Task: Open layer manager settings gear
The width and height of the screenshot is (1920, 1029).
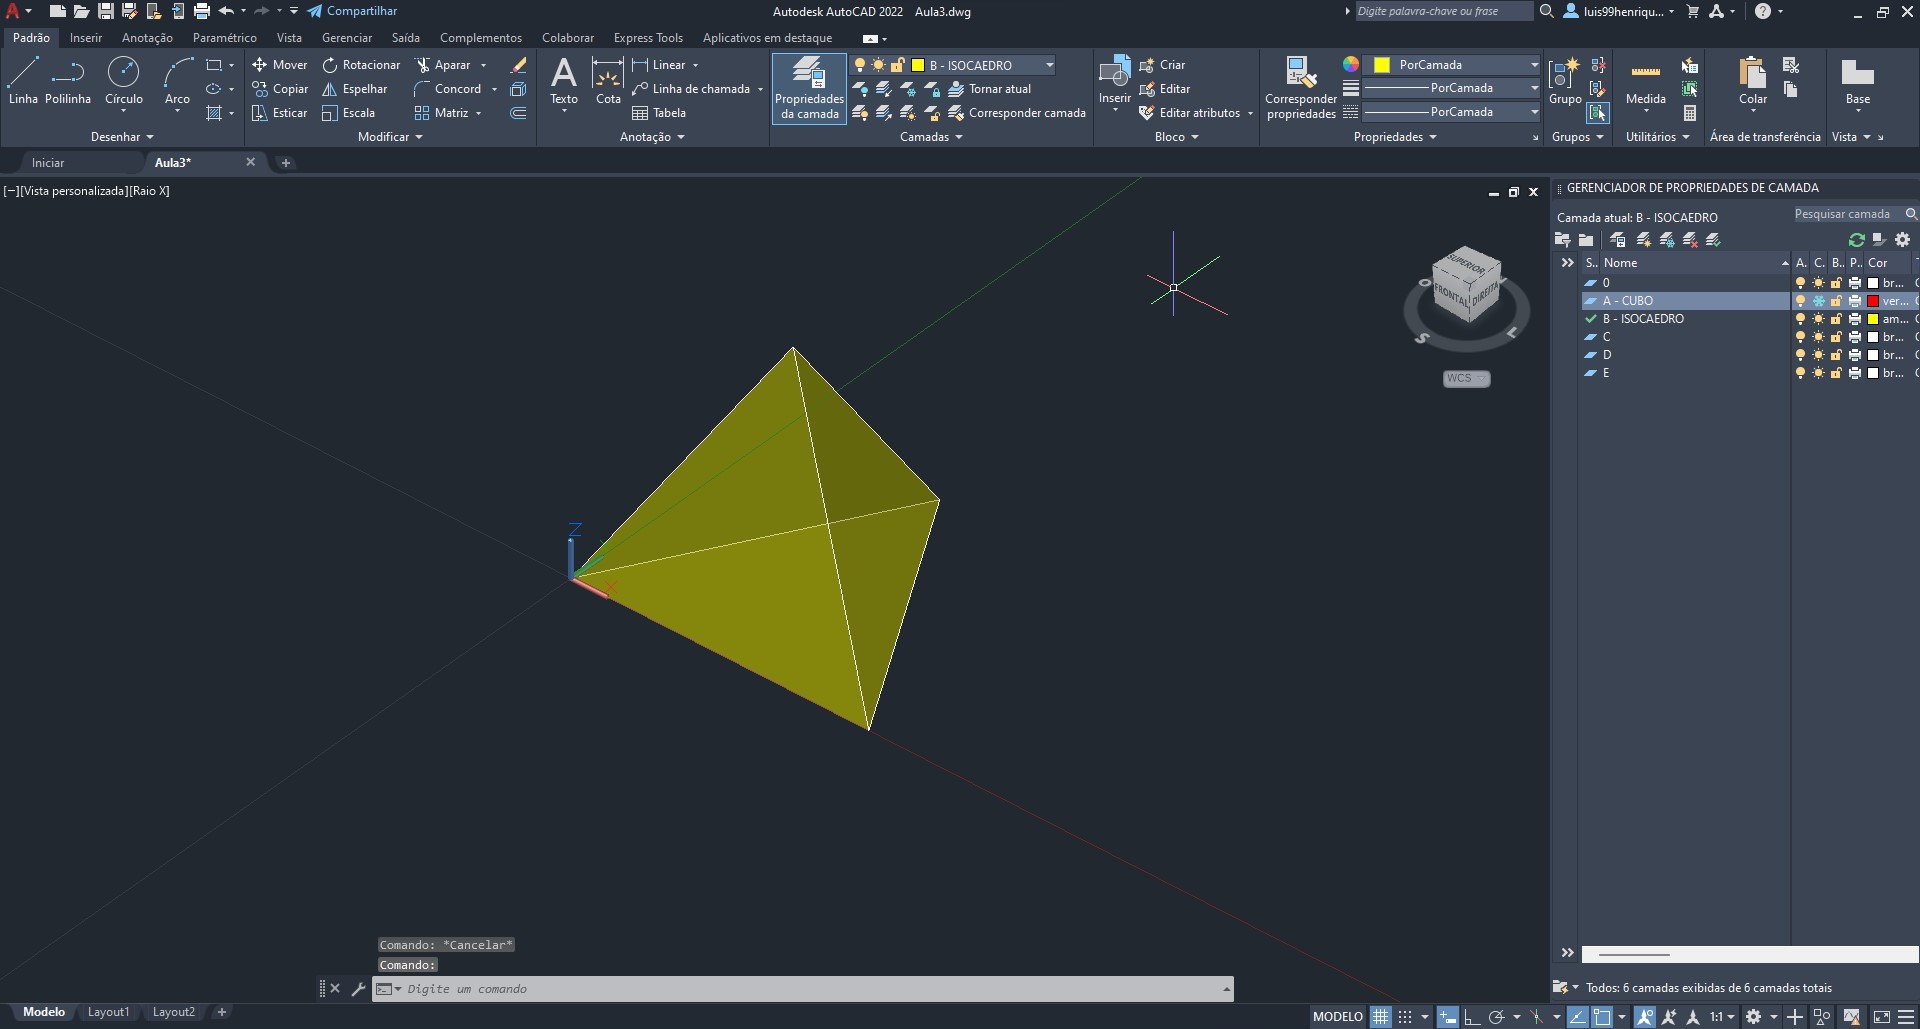Action: [1902, 240]
